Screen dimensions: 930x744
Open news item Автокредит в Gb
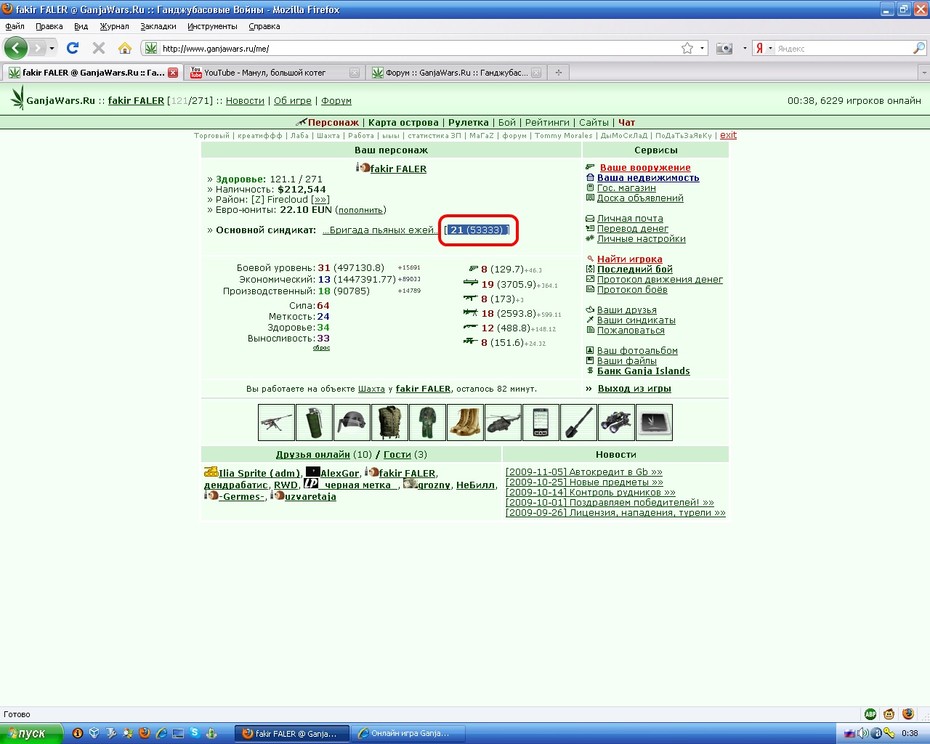pyautogui.click(x=584, y=472)
